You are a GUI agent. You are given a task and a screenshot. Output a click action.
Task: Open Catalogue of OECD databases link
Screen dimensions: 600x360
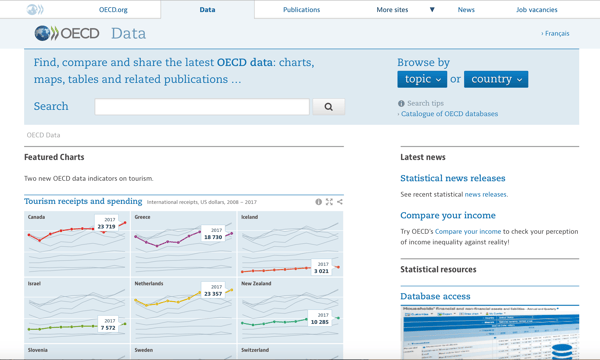click(449, 114)
